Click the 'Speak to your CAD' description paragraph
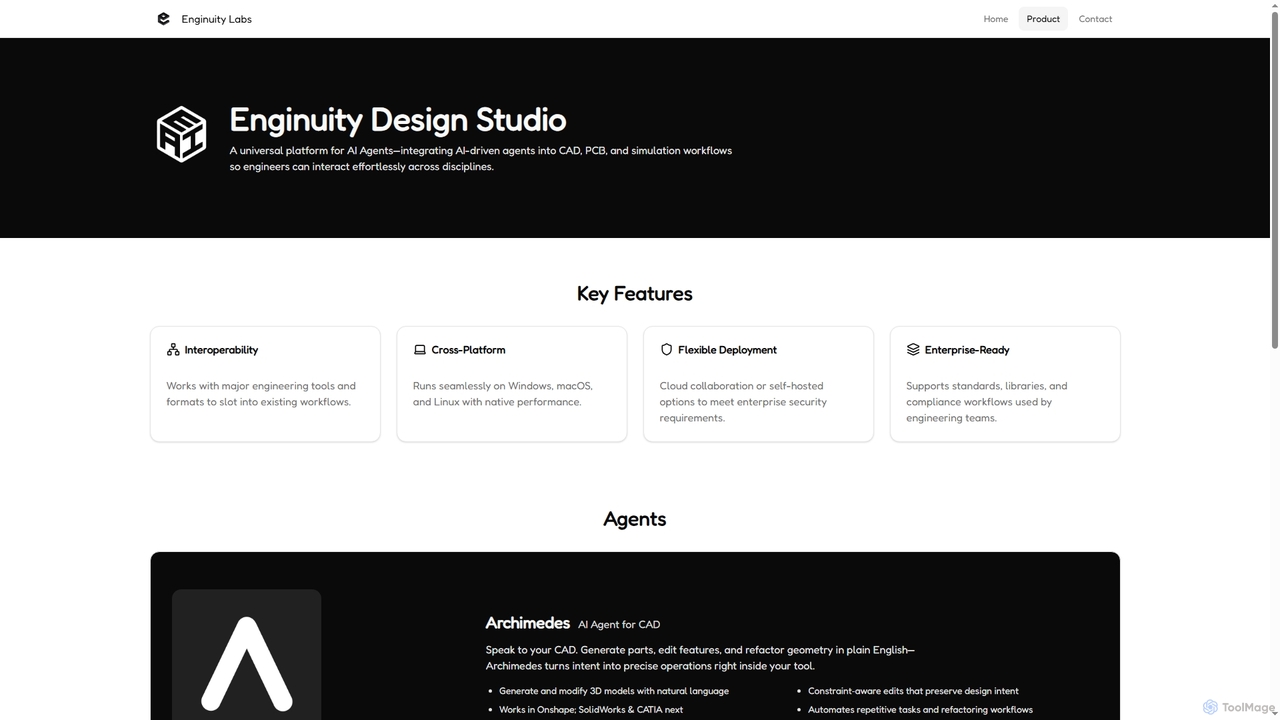 [700, 658]
